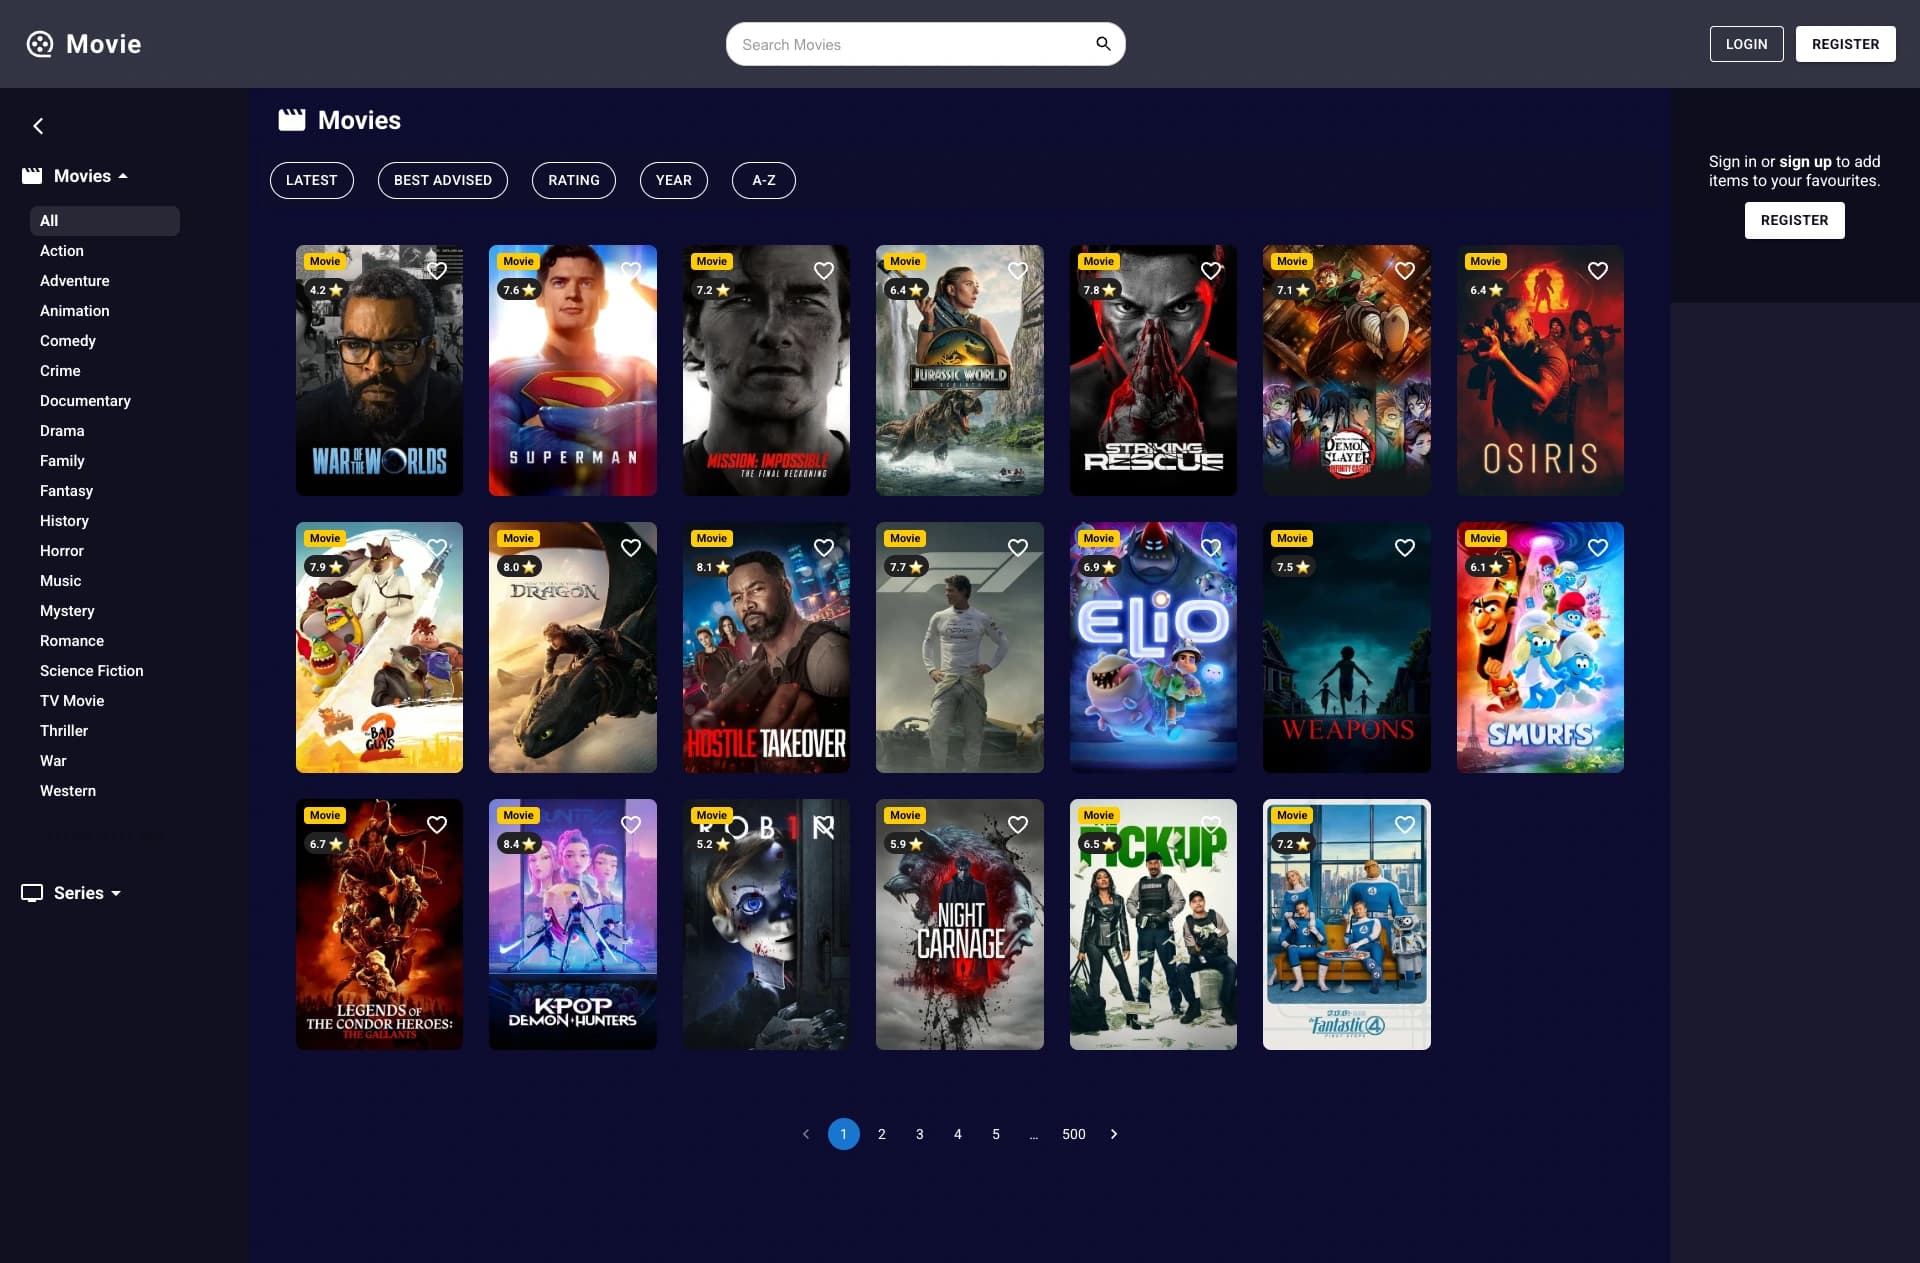Go to page 5
This screenshot has width=1920, height=1263.
(996, 1134)
